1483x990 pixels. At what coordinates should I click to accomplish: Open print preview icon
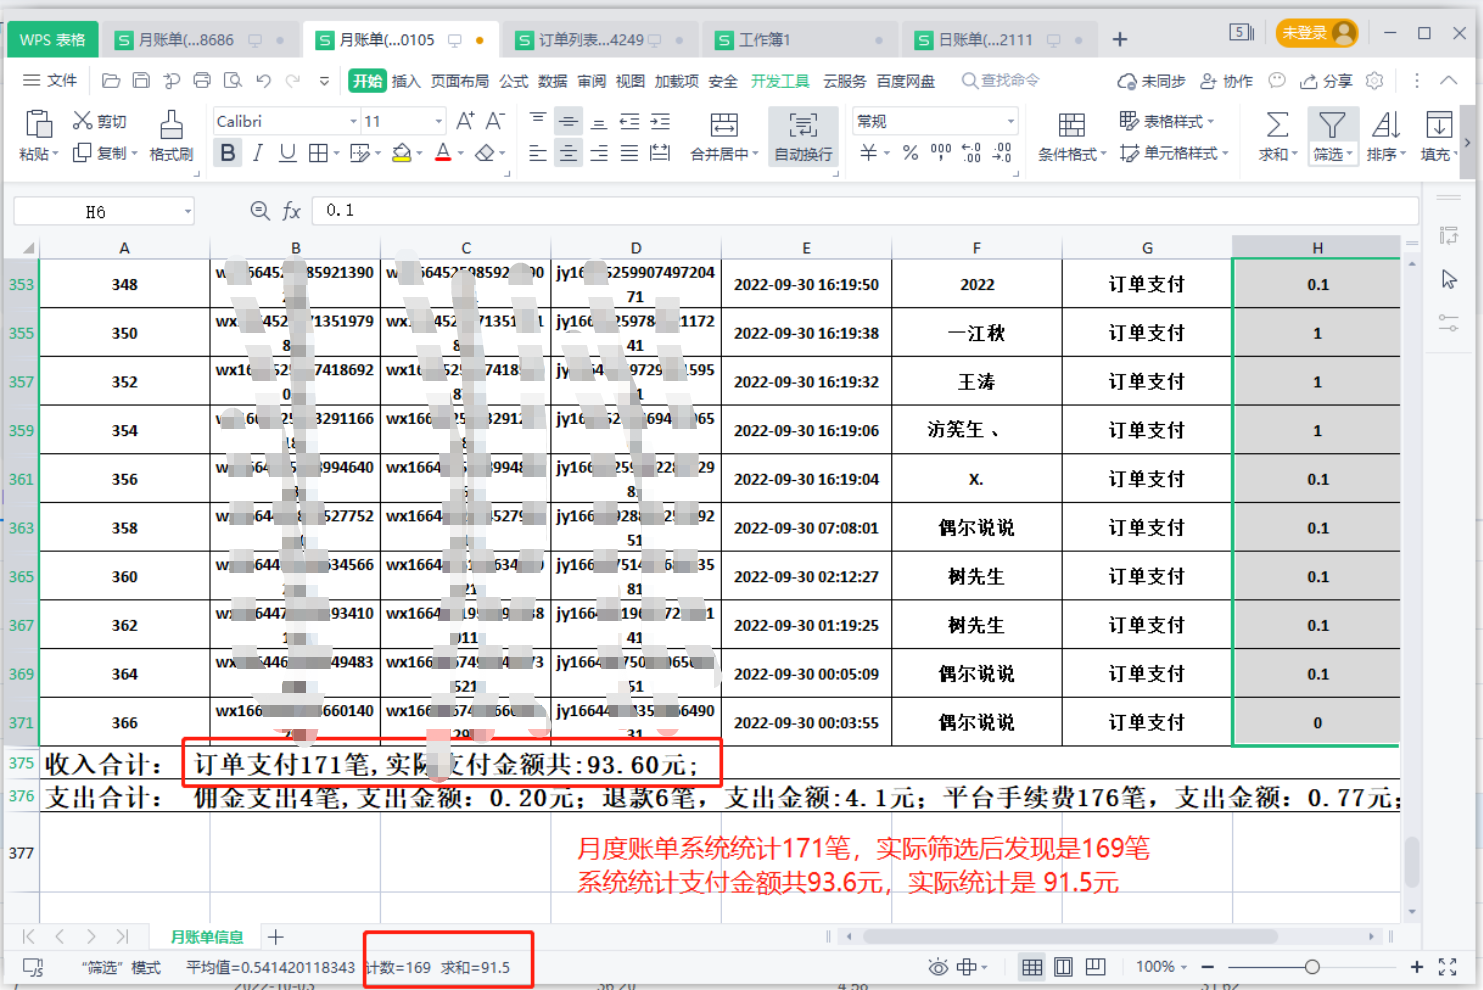coord(233,81)
